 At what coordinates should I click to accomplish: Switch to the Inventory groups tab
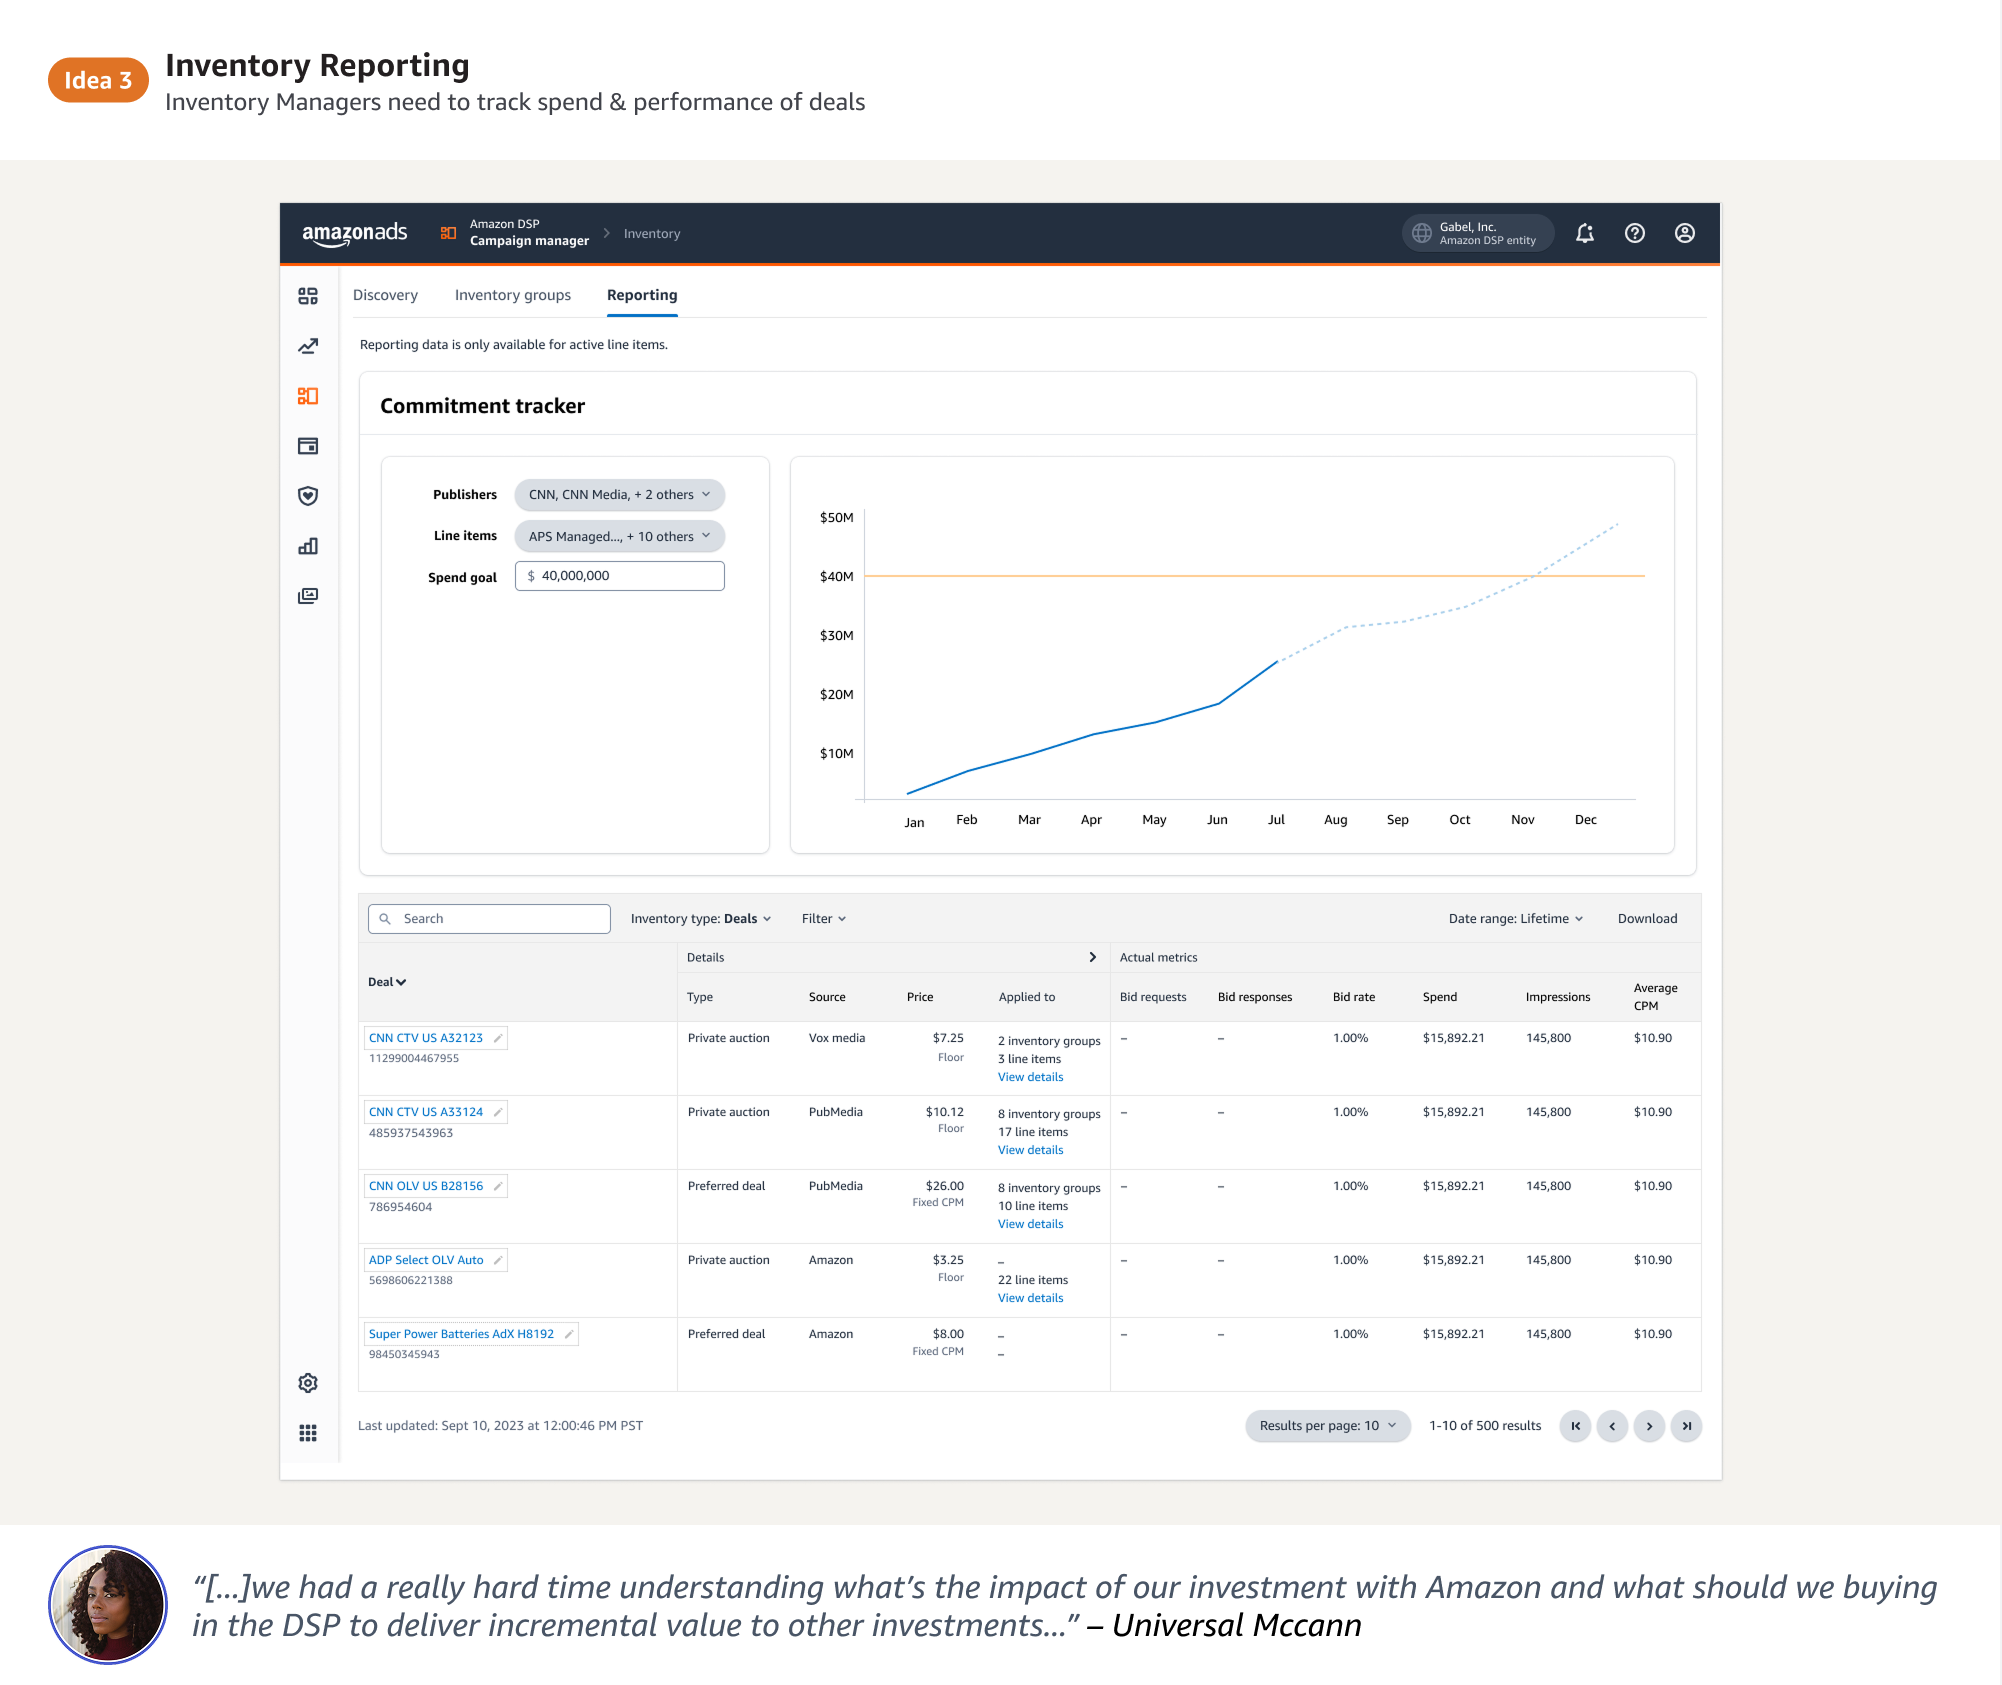(512, 295)
